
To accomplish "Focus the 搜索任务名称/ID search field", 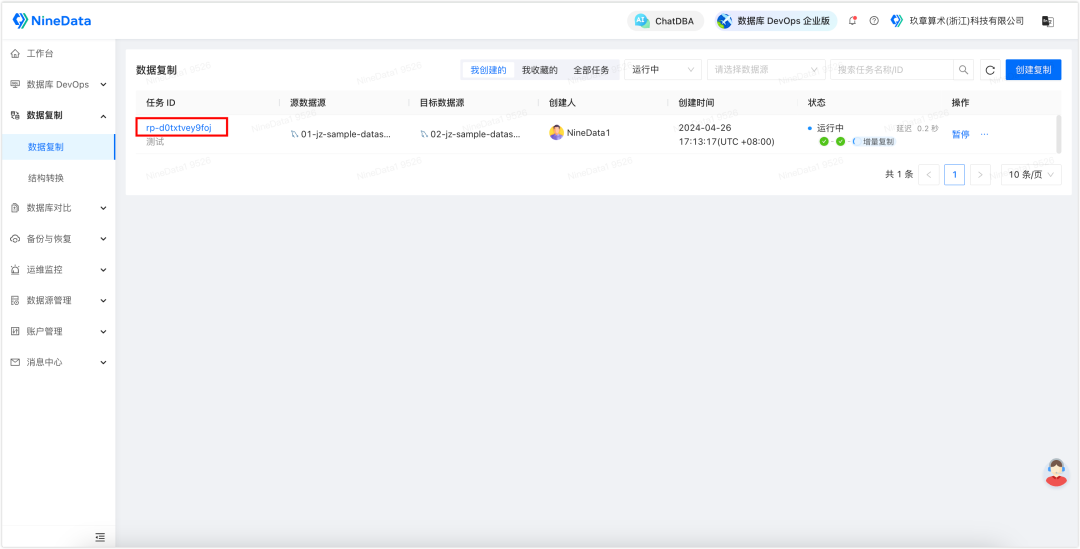I will 892,70.
